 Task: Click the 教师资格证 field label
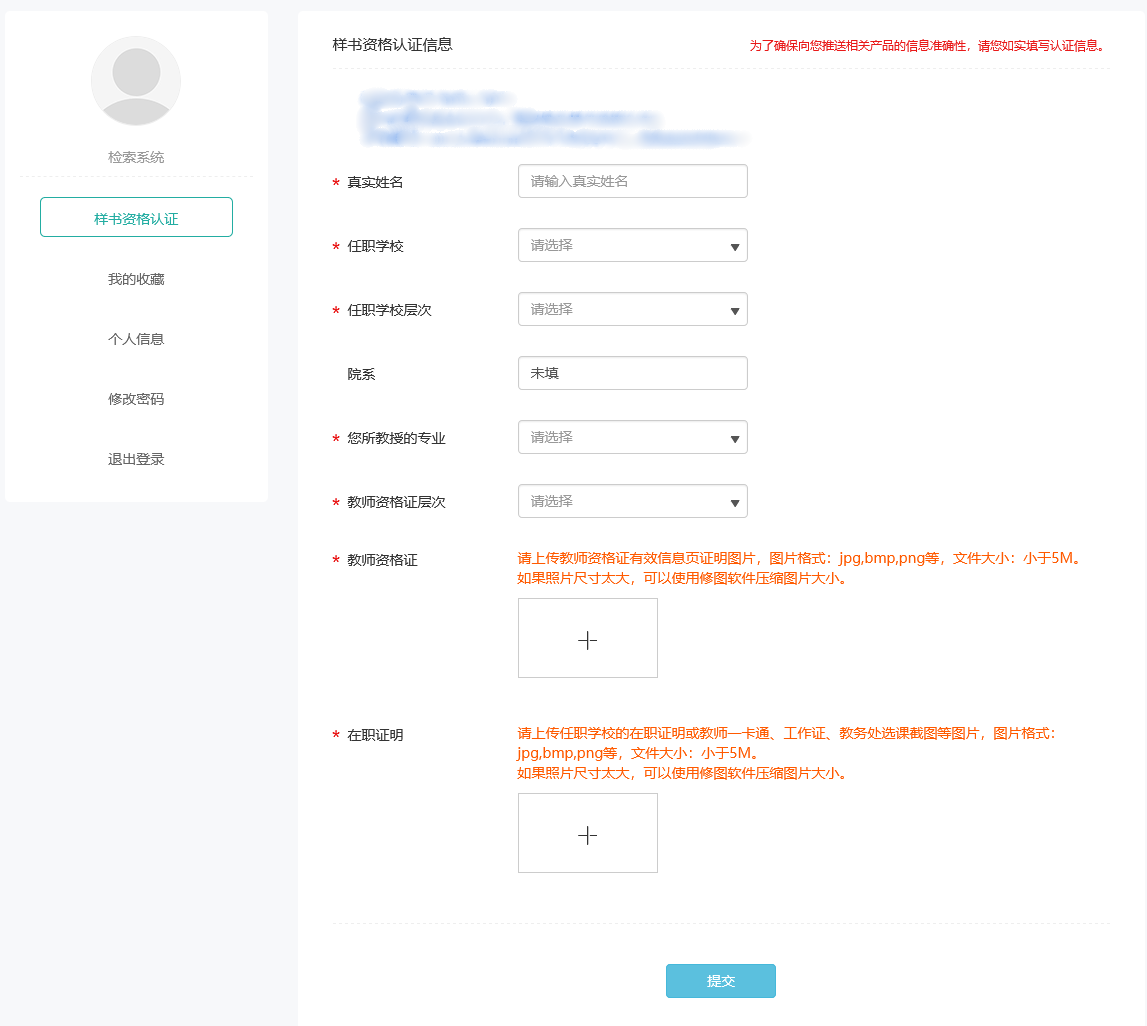coord(382,561)
